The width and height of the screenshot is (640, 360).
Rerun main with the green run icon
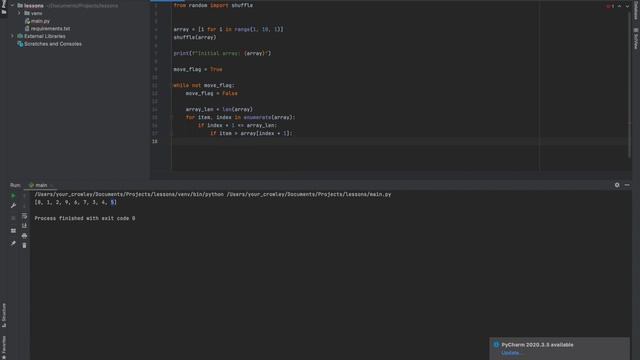click(13, 196)
